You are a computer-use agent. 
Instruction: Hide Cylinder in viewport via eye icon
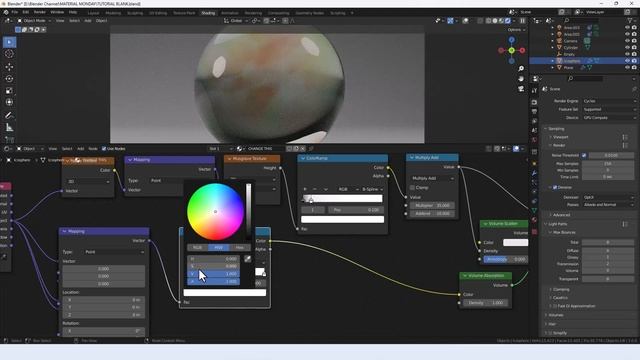pyautogui.click(x=627, y=47)
